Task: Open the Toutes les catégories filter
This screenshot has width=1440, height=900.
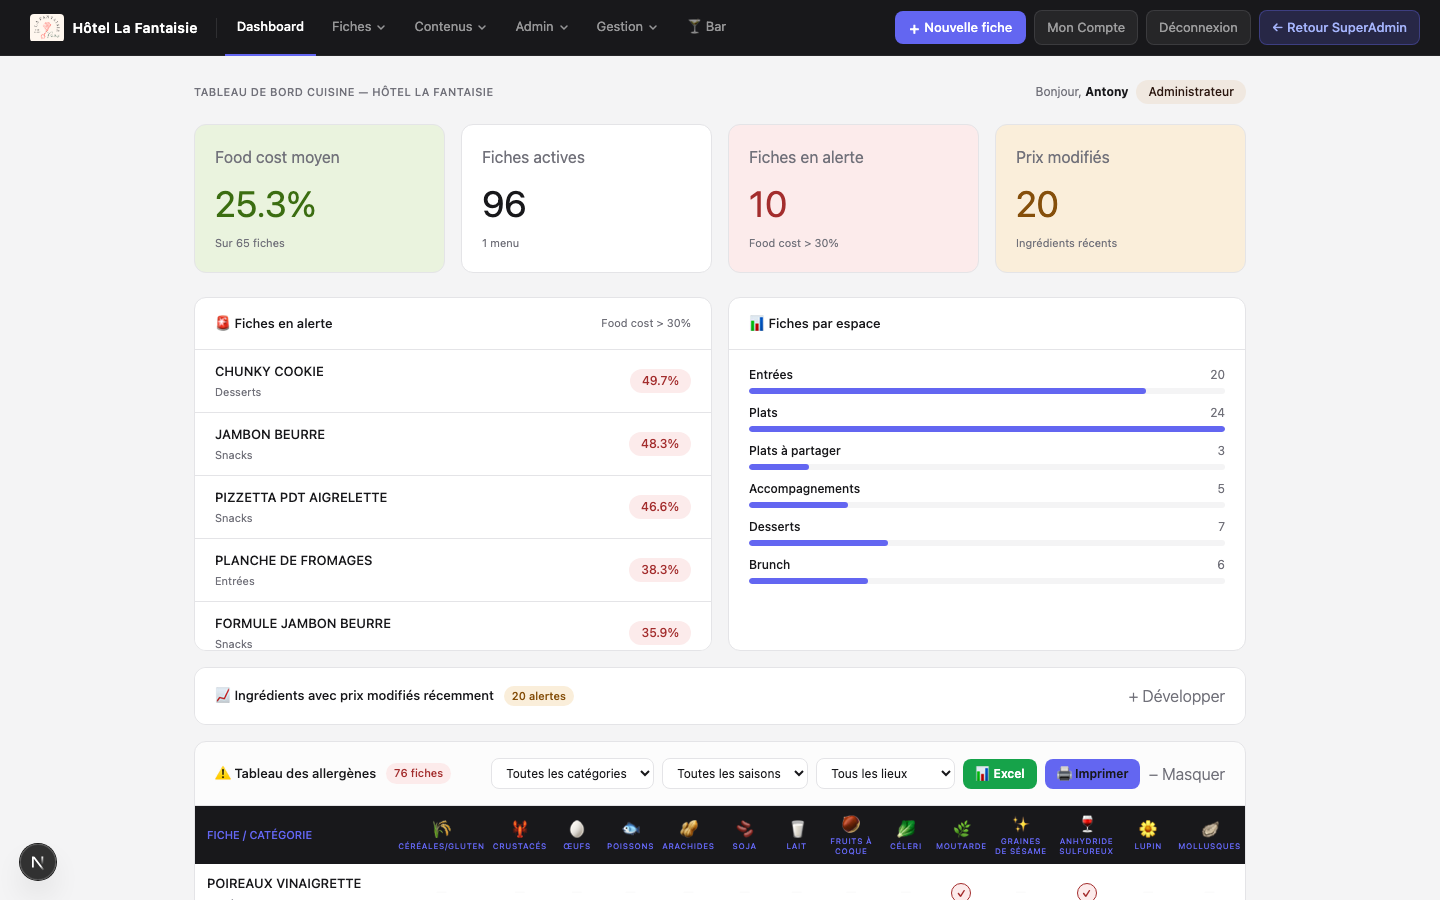Action: (572, 774)
